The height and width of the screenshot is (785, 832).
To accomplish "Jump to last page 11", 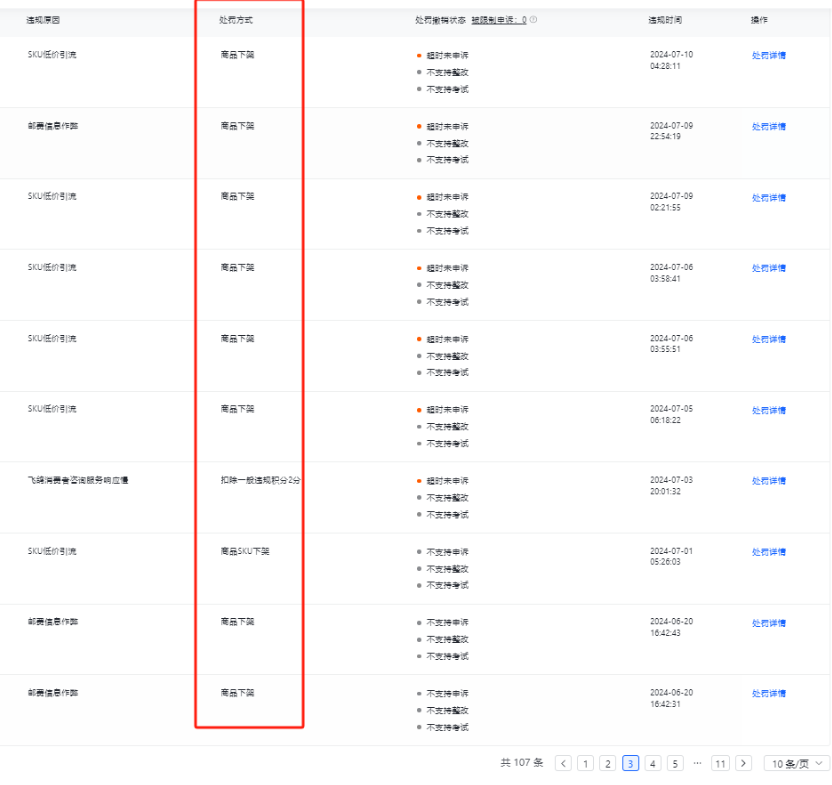I will [720, 763].
